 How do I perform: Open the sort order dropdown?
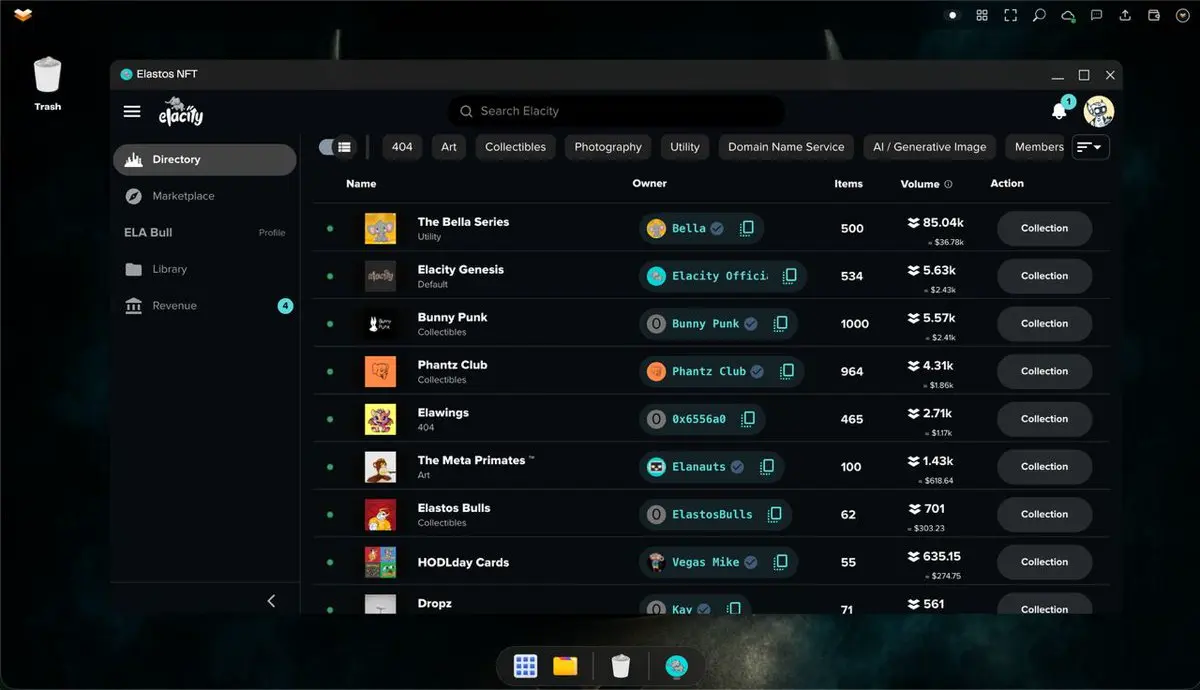tap(1090, 147)
